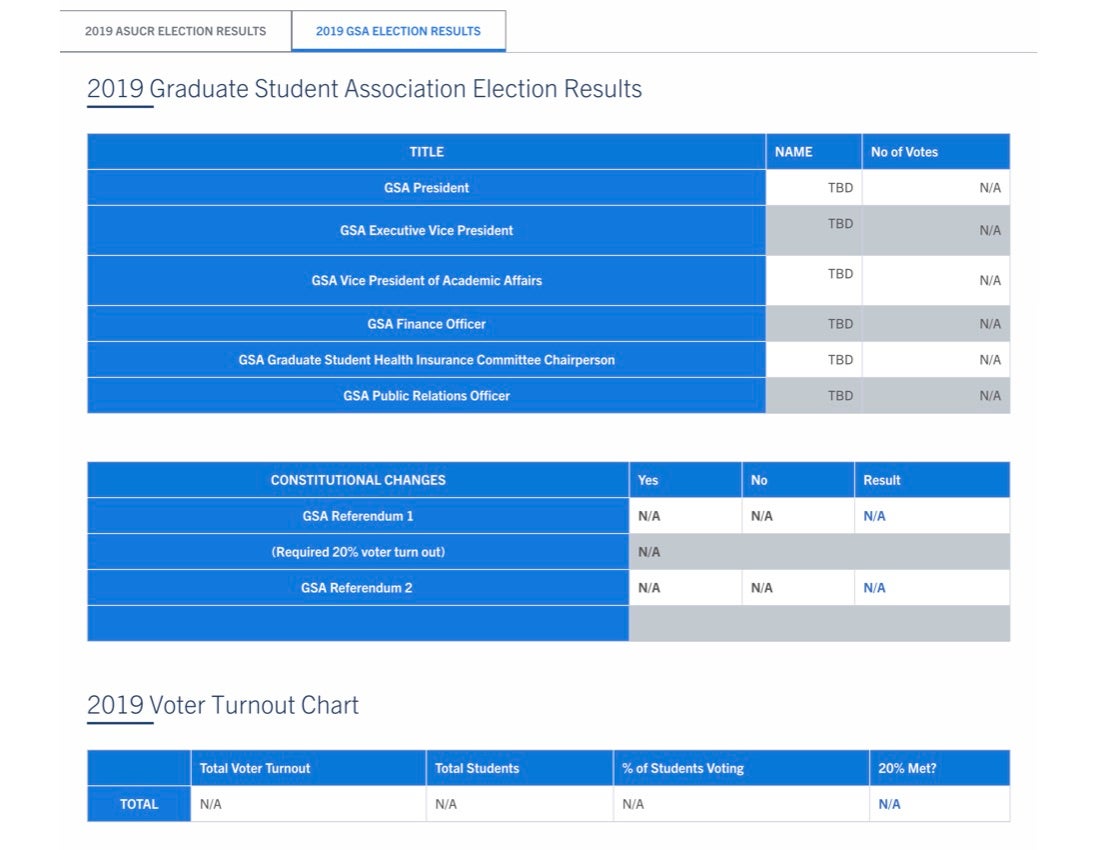Switch to the 2019 ASUCR Election Results tab
The image size is (1100, 850).
[175, 31]
